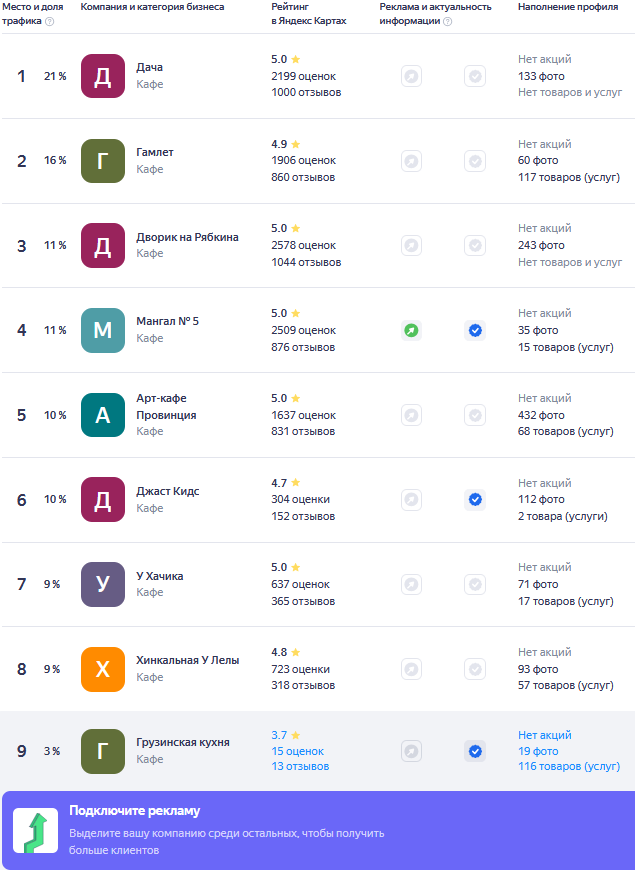Click the advertising icon in Грузинская кухня row

point(411,751)
